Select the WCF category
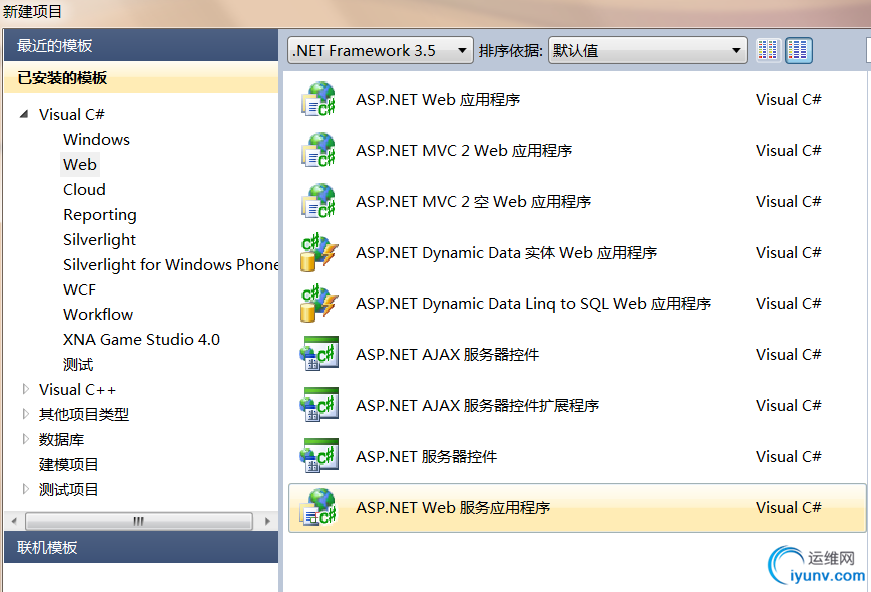 click(x=79, y=289)
